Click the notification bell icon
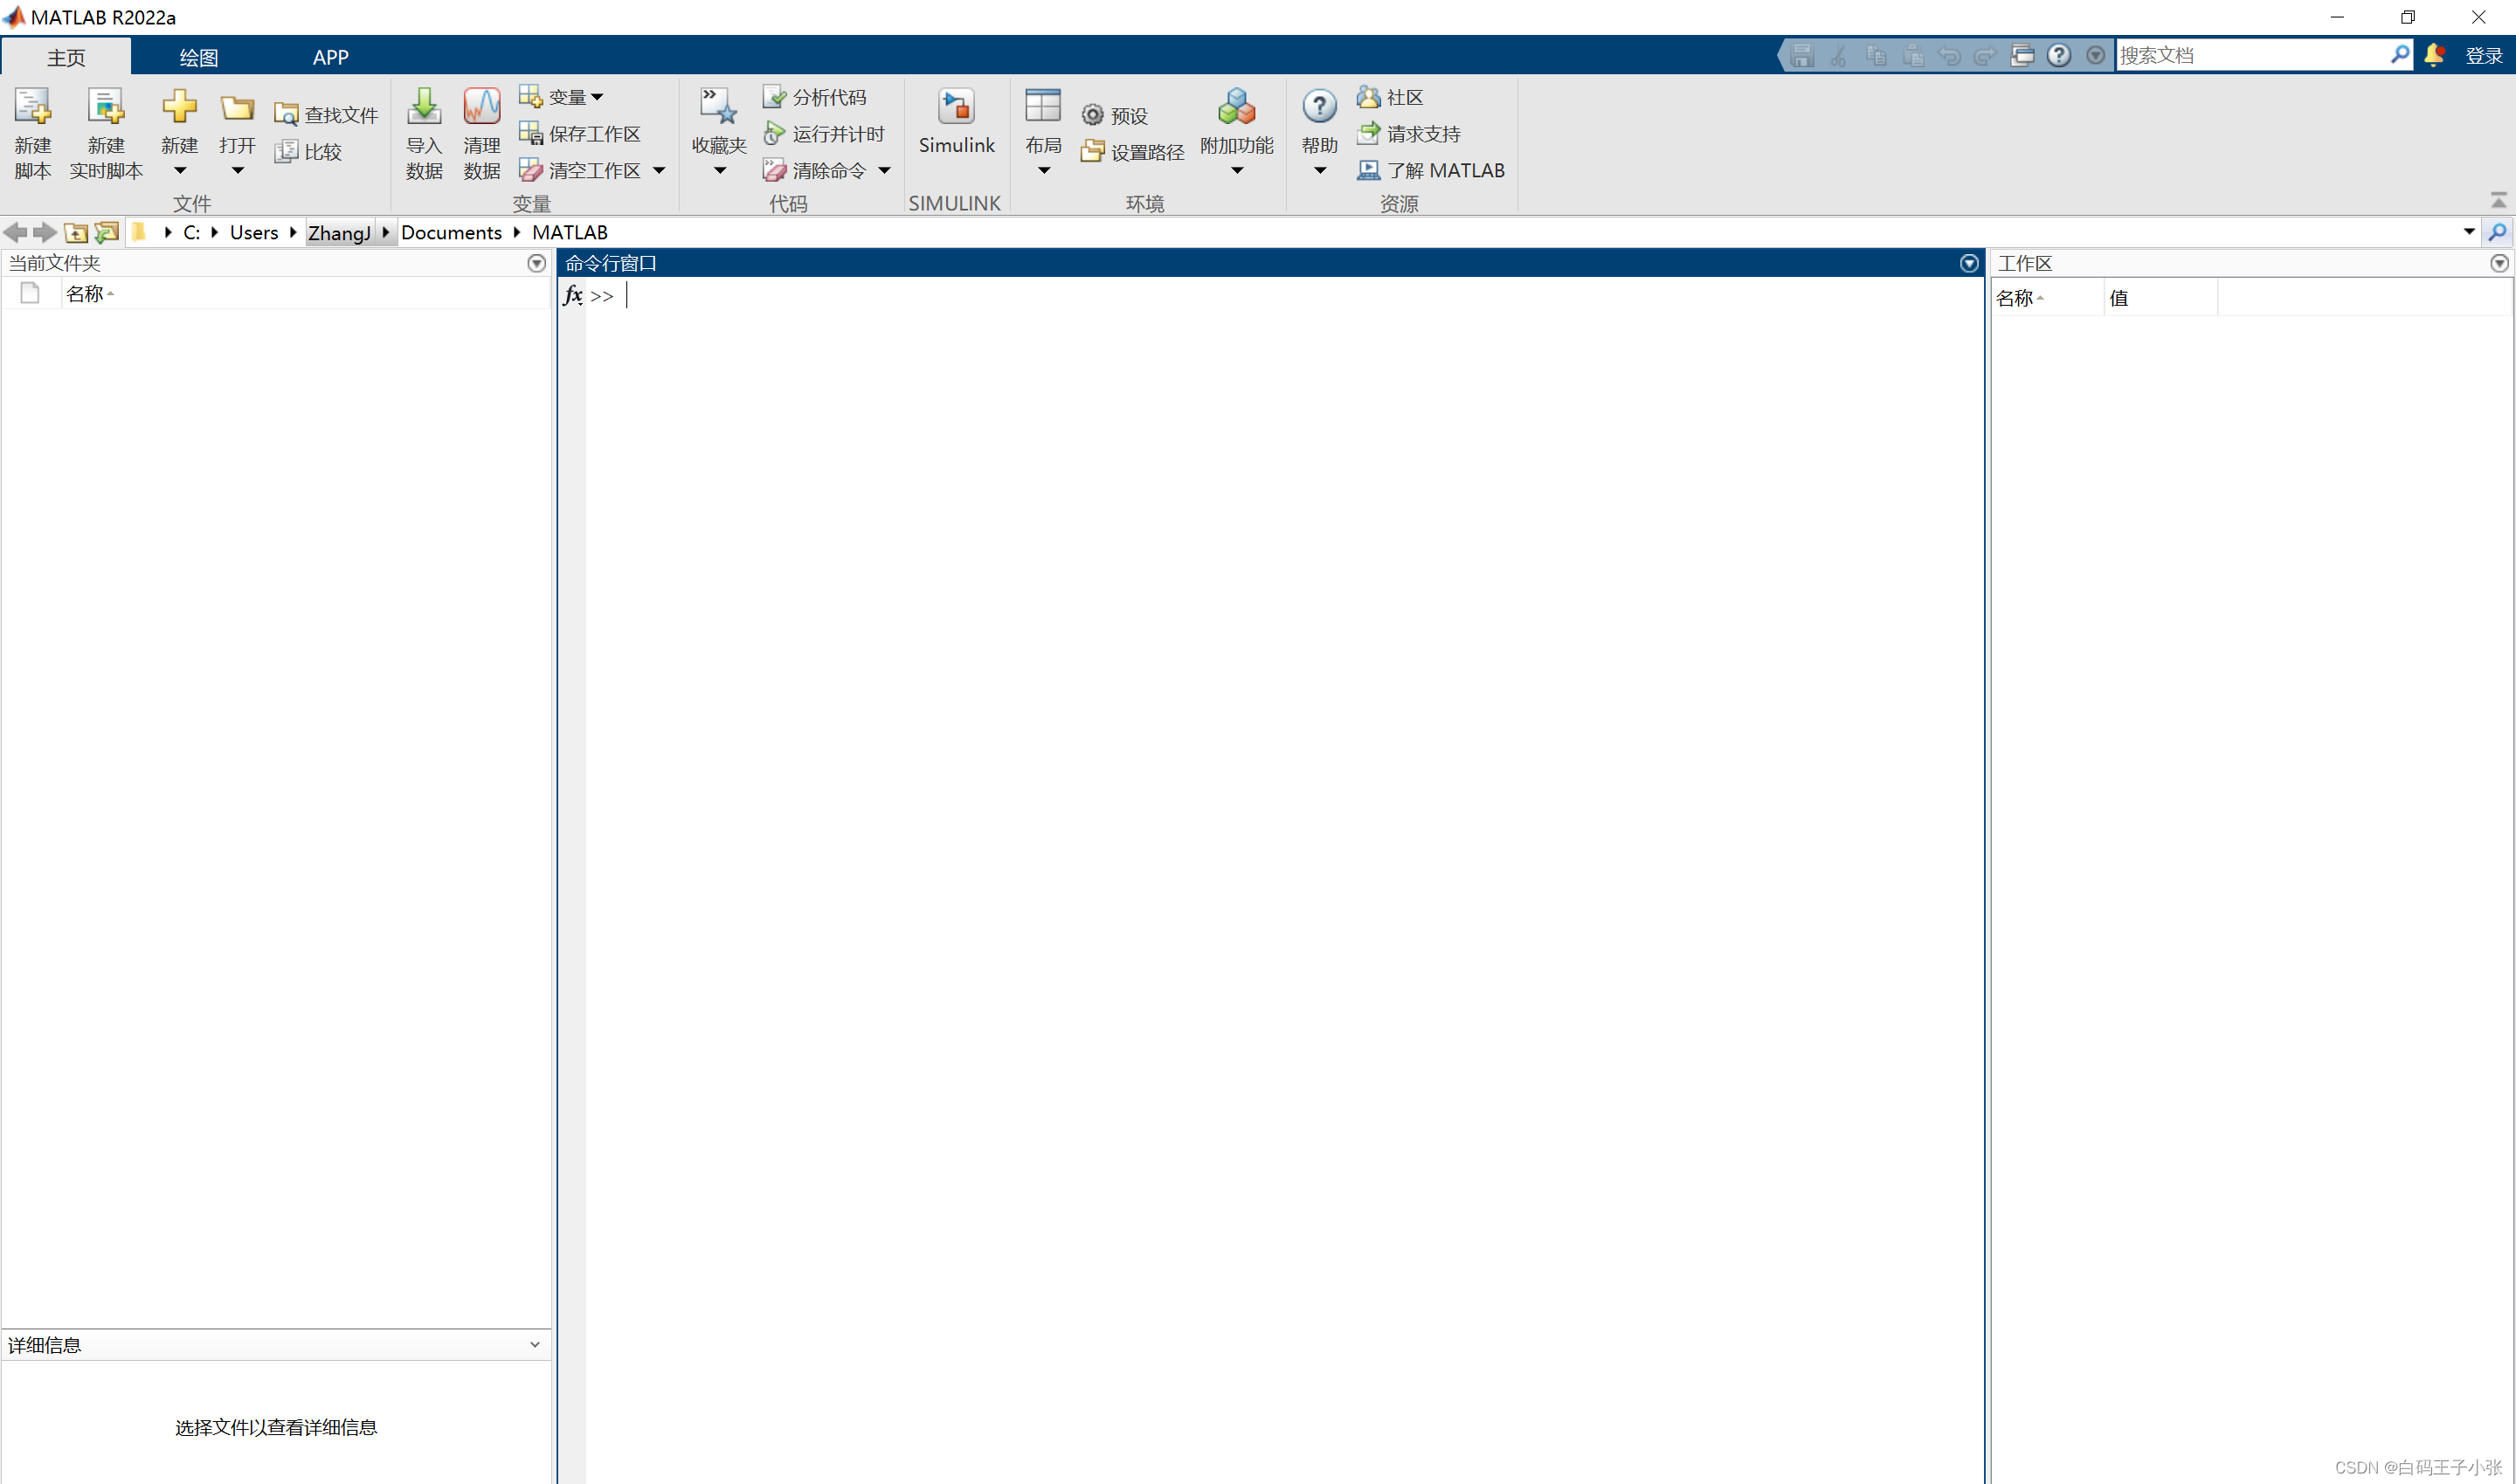Viewport: 2516px width, 1484px height. point(2434,56)
